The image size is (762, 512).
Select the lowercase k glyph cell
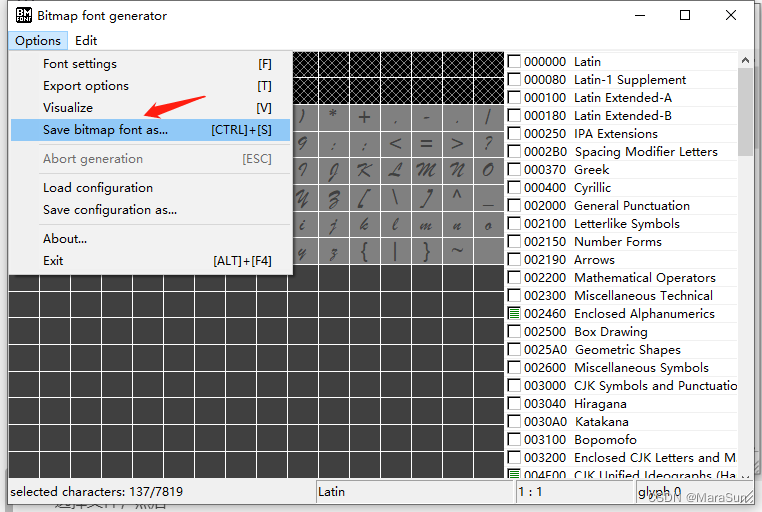[364, 224]
